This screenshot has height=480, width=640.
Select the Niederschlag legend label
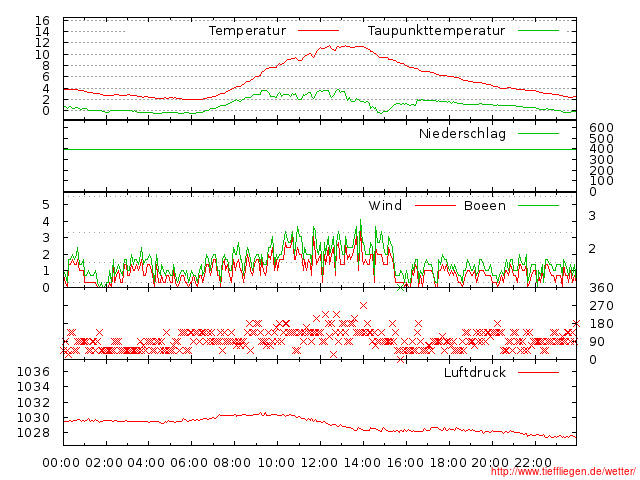pyautogui.click(x=462, y=133)
